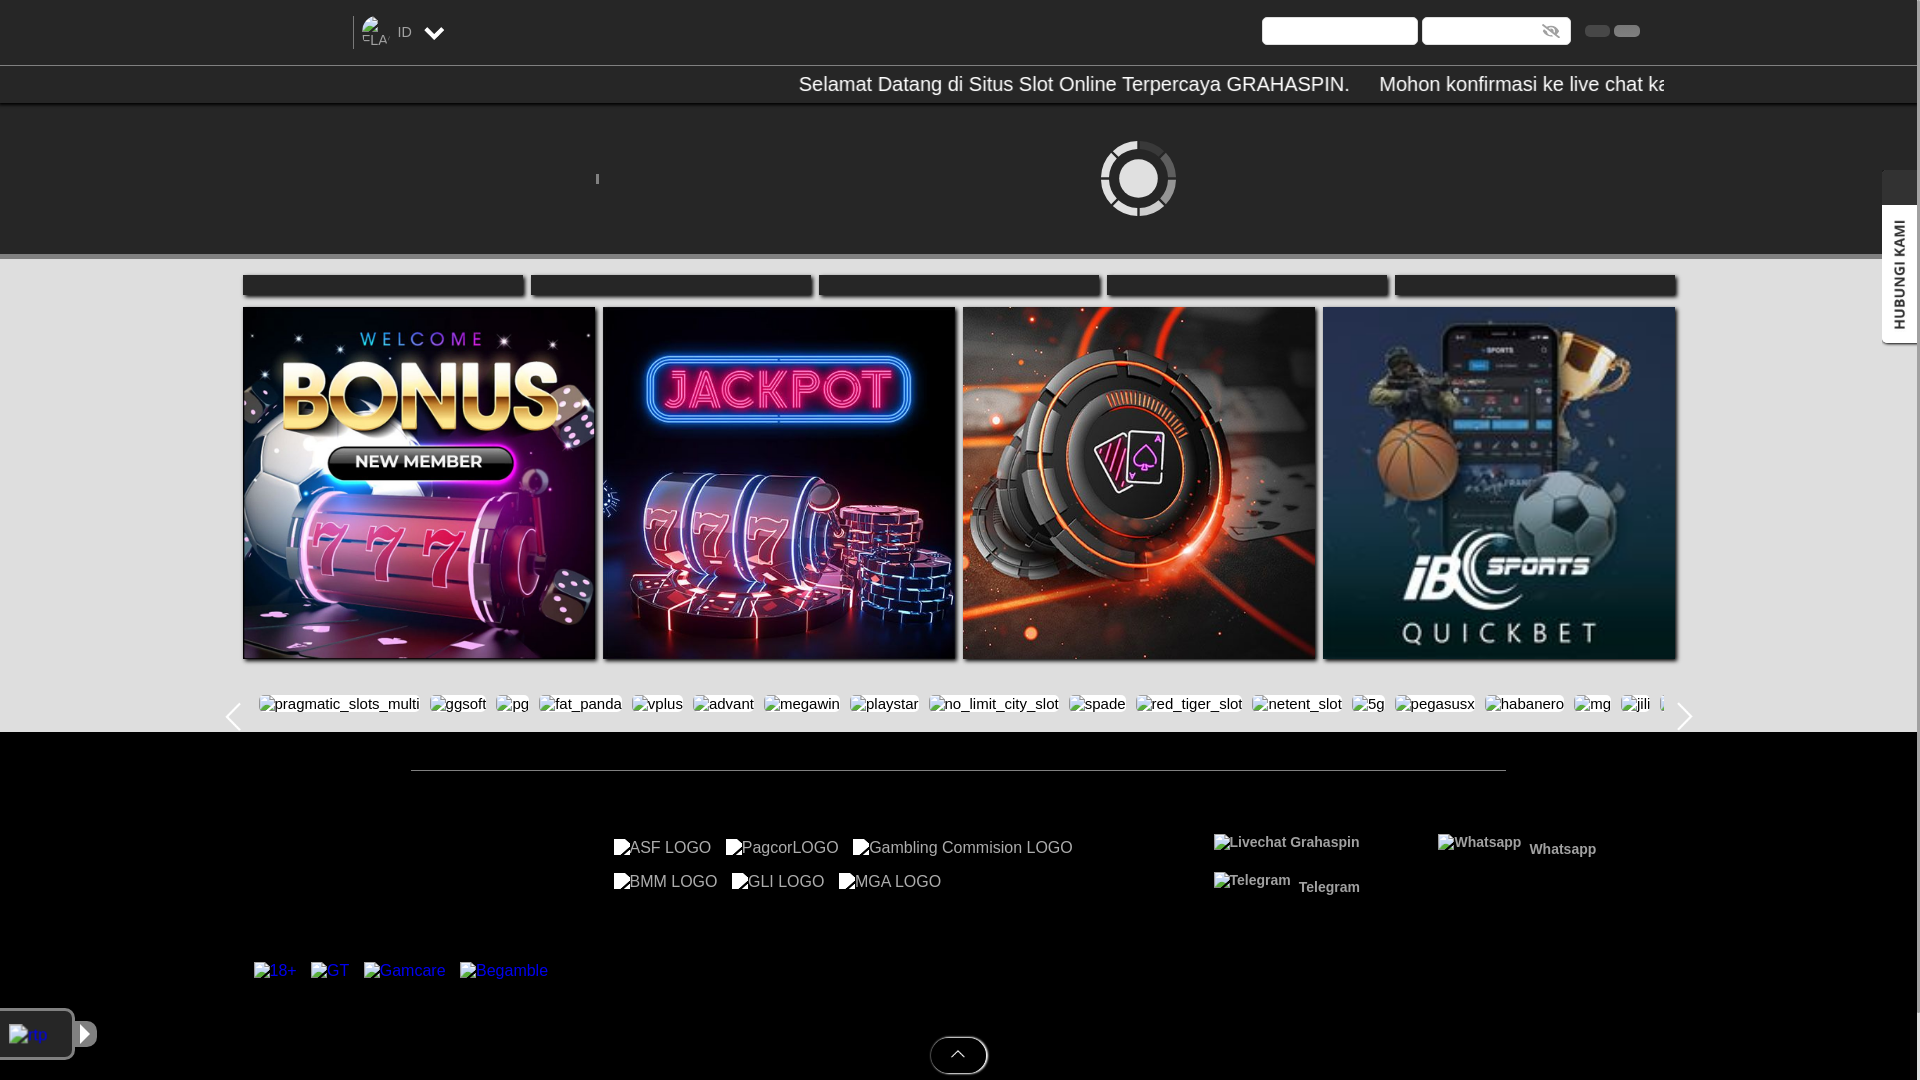1920x1080 pixels.
Task: Click the 18+ badge
Action: 275,971
